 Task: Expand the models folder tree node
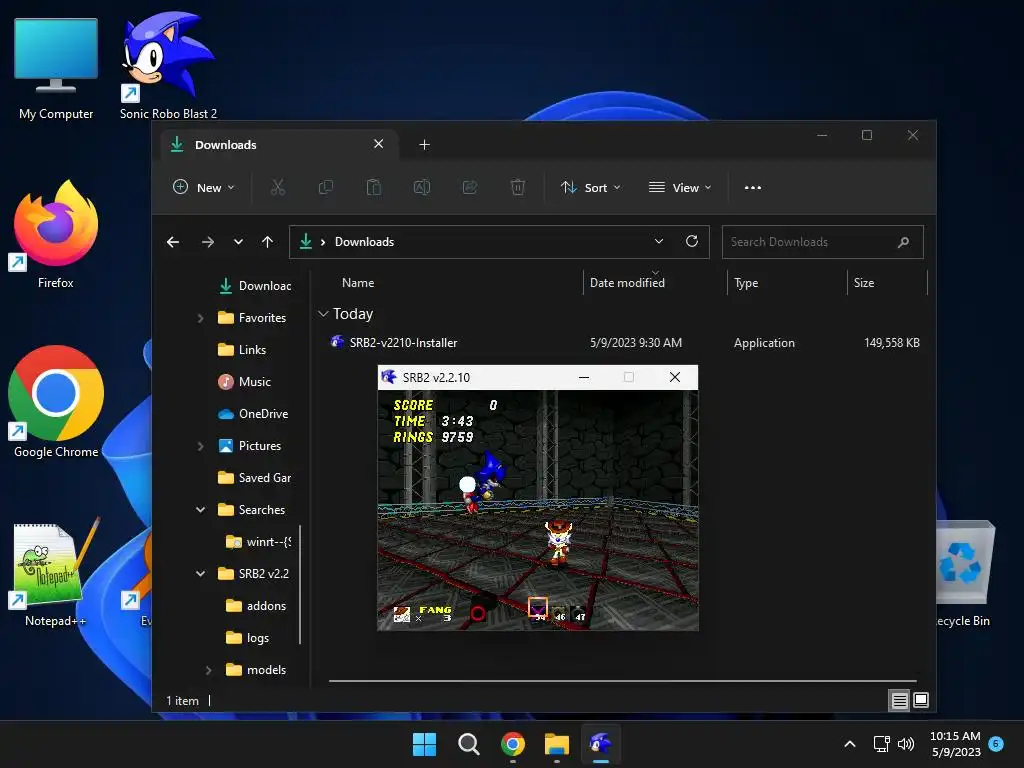point(208,670)
